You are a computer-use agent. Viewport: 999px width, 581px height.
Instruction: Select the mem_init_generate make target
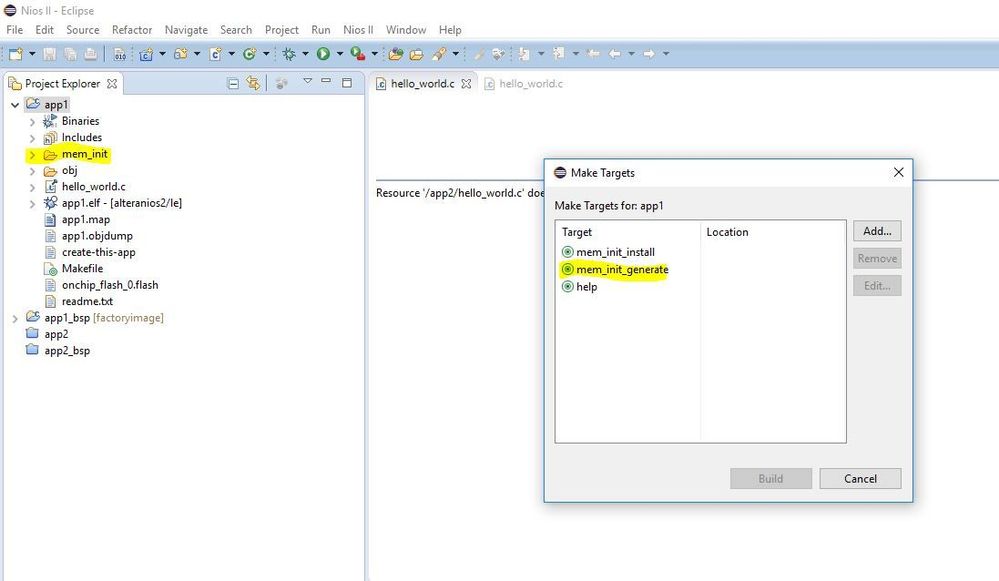(621, 269)
